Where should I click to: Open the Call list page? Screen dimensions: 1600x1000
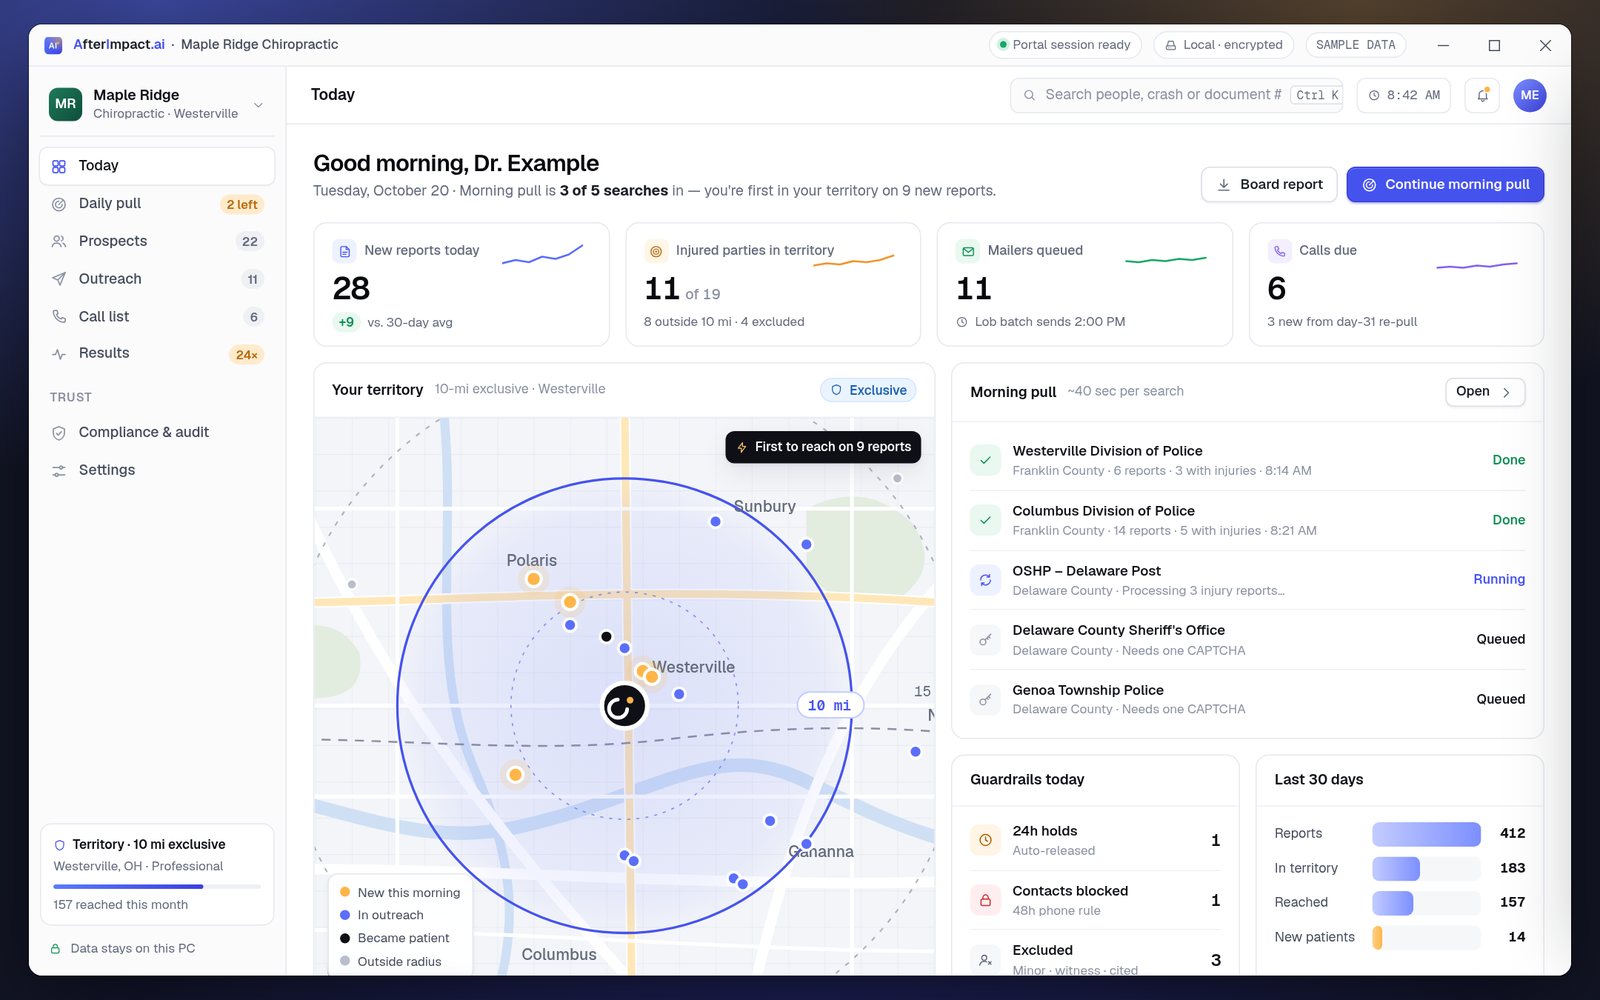[x=157, y=317]
